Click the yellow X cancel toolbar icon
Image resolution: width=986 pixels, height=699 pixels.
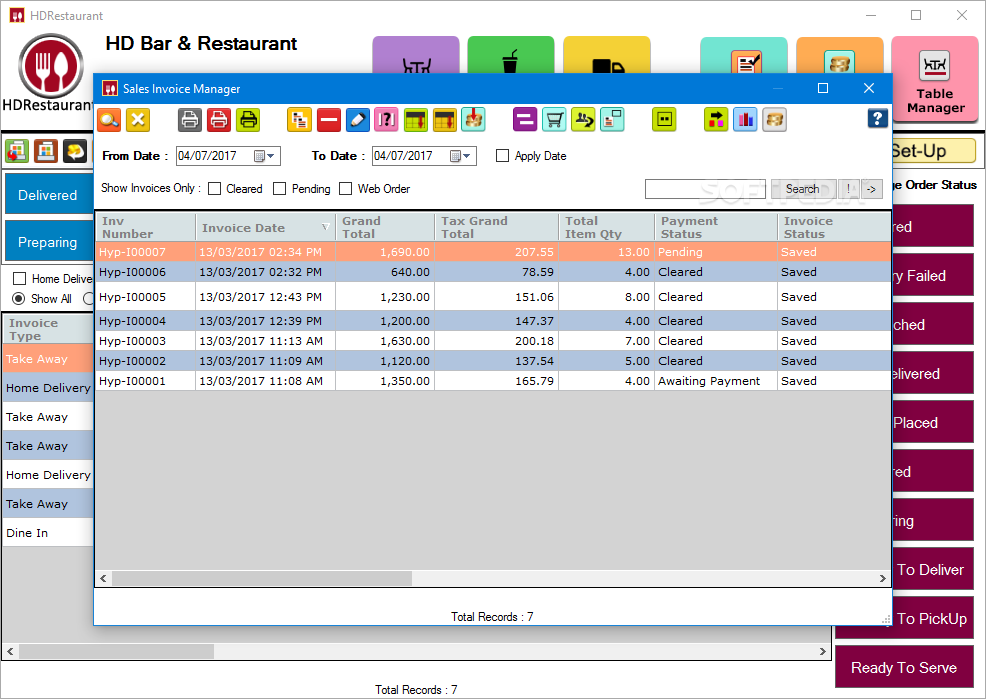(x=138, y=119)
